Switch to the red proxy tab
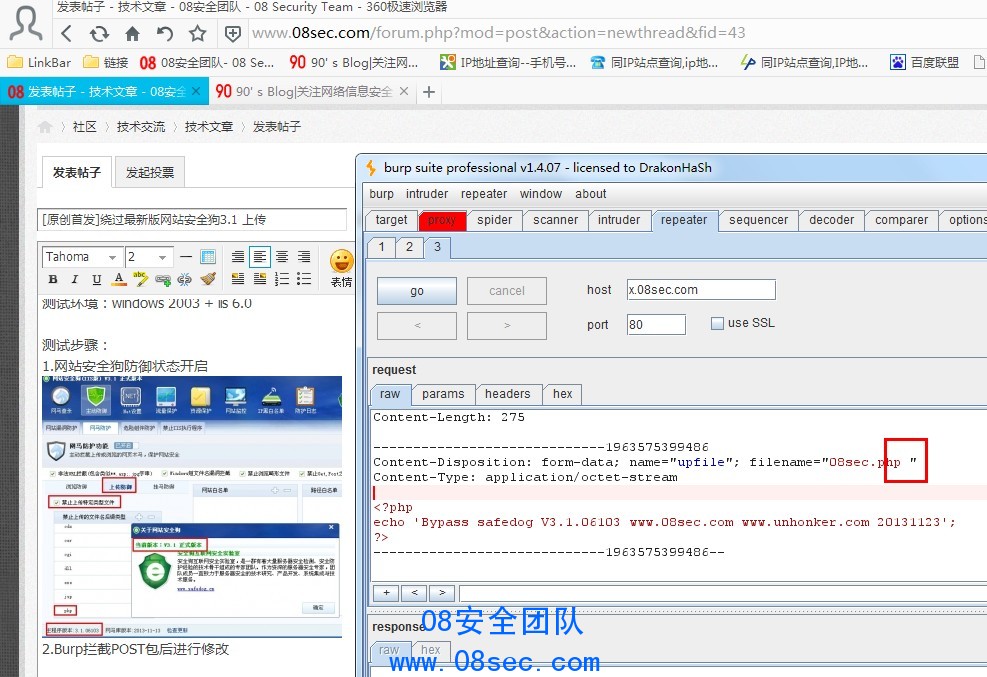 click(x=442, y=220)
